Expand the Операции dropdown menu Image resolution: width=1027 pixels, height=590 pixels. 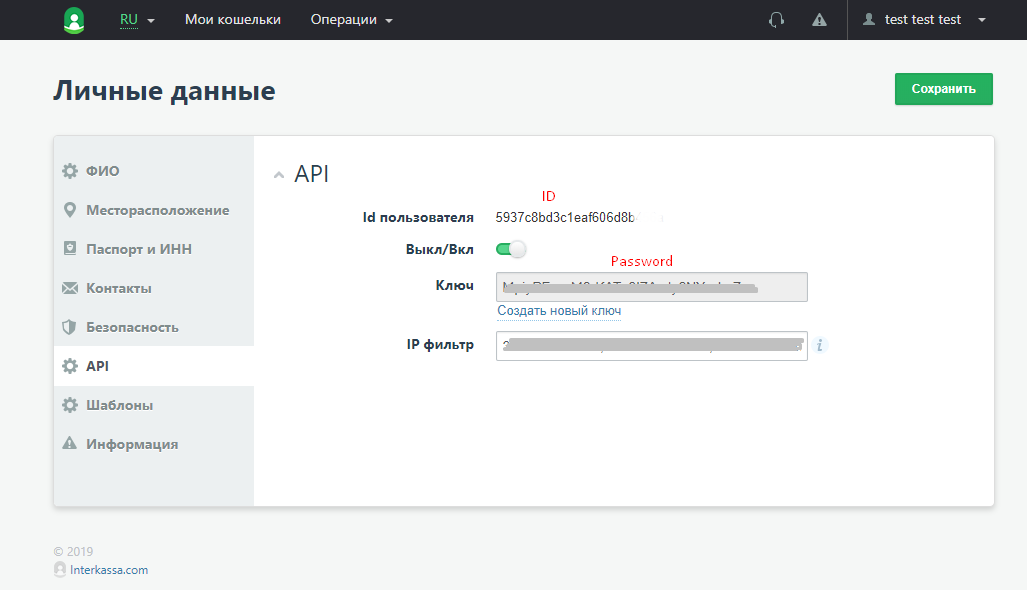(351, 20)
